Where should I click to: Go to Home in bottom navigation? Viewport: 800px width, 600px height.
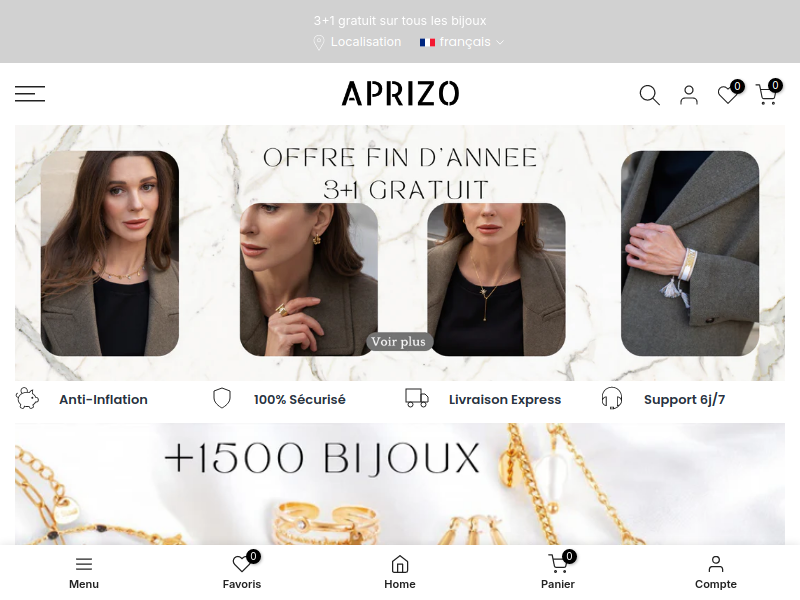point(400,572)
